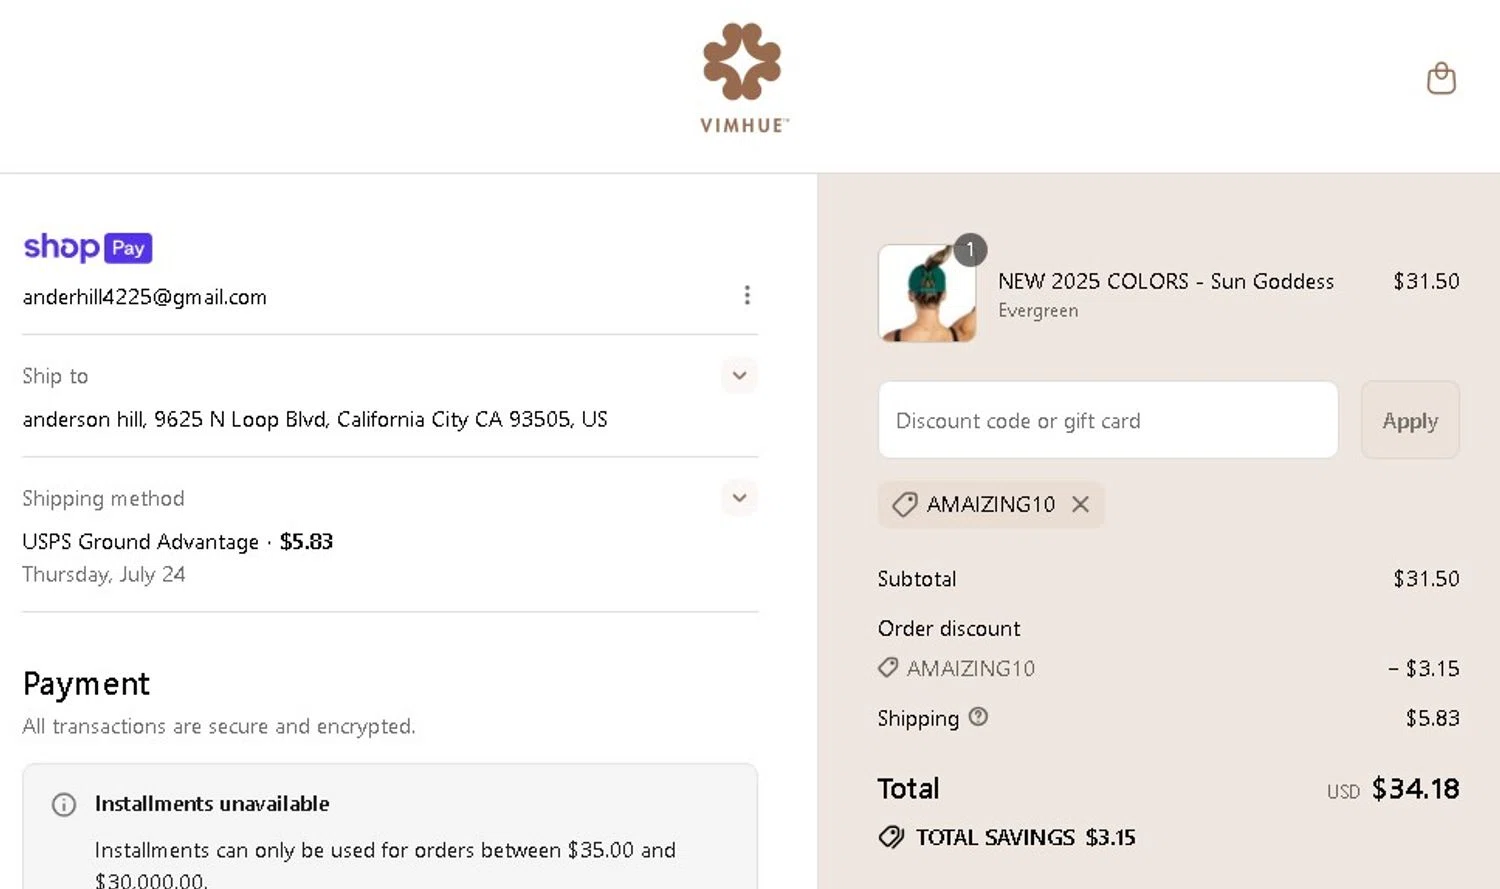Click the Installments unavailable info icon
Viewport: 1500px width, 889px height.
click(64, 804)
